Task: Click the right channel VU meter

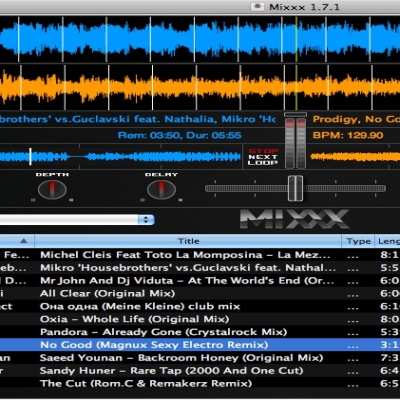Action: pyautogui.click(x=301, y=143)
